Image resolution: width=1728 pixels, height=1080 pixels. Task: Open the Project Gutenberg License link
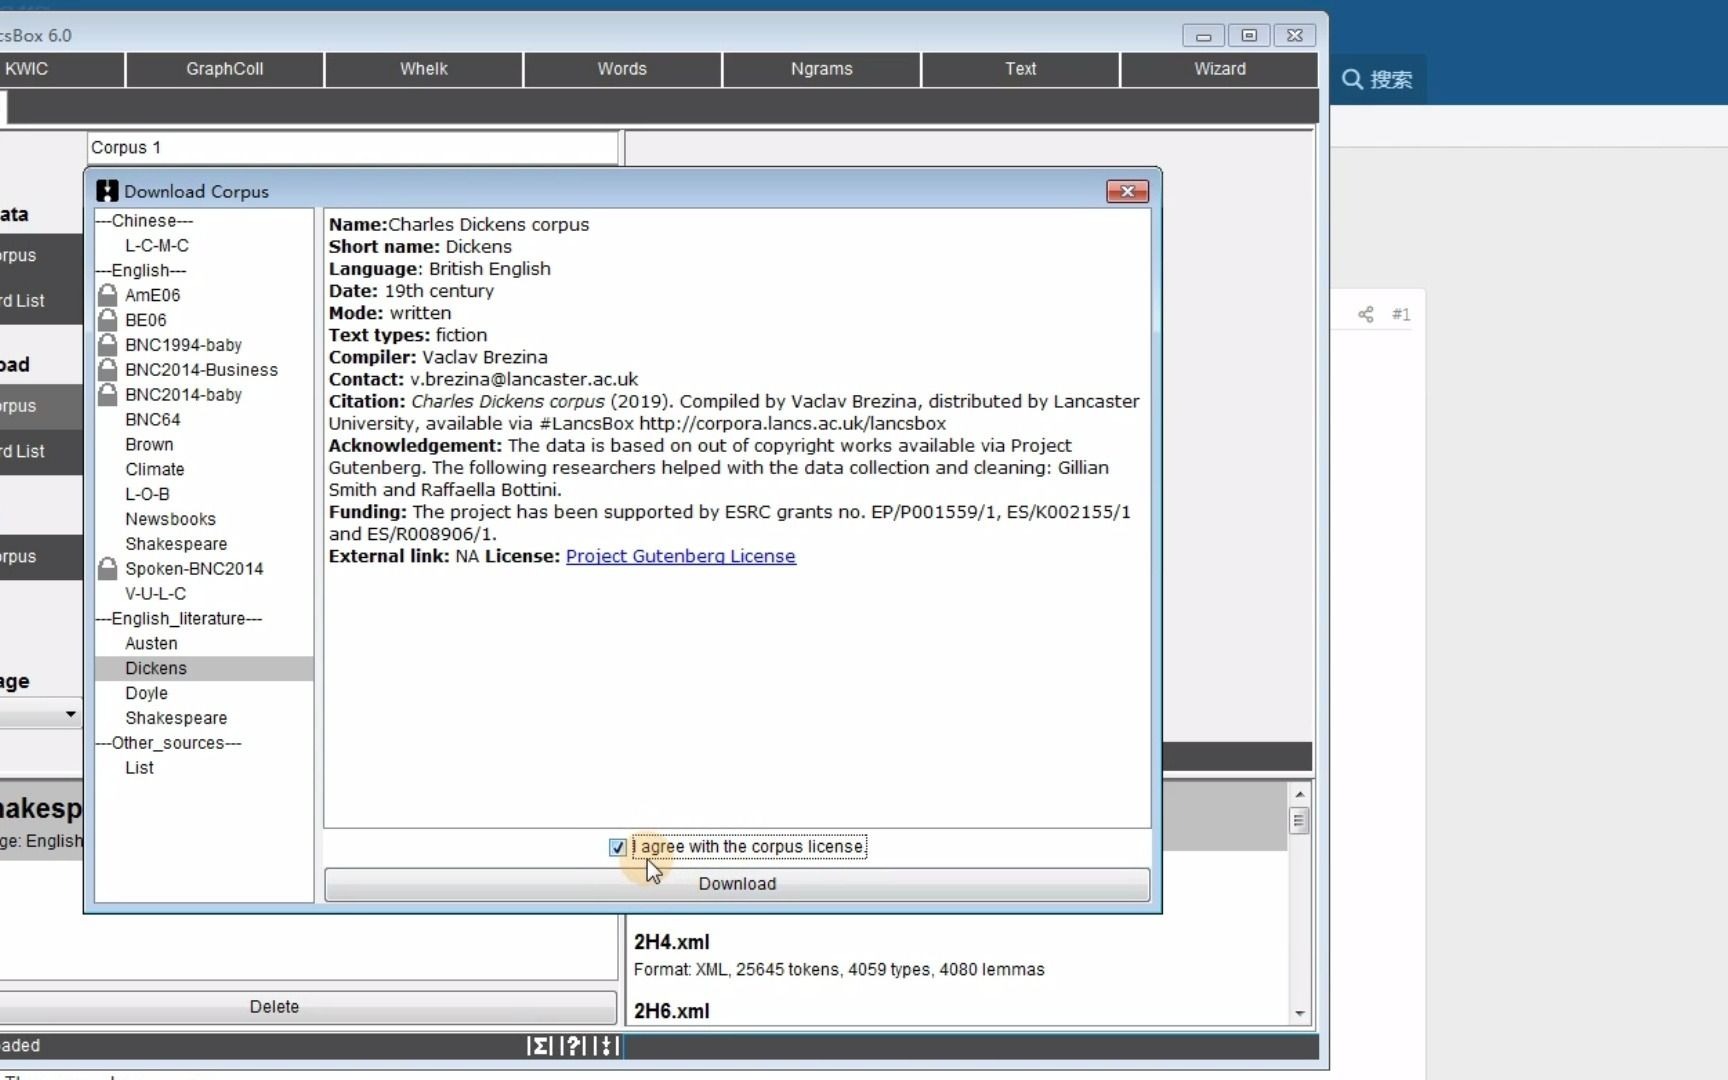(681, 556)
